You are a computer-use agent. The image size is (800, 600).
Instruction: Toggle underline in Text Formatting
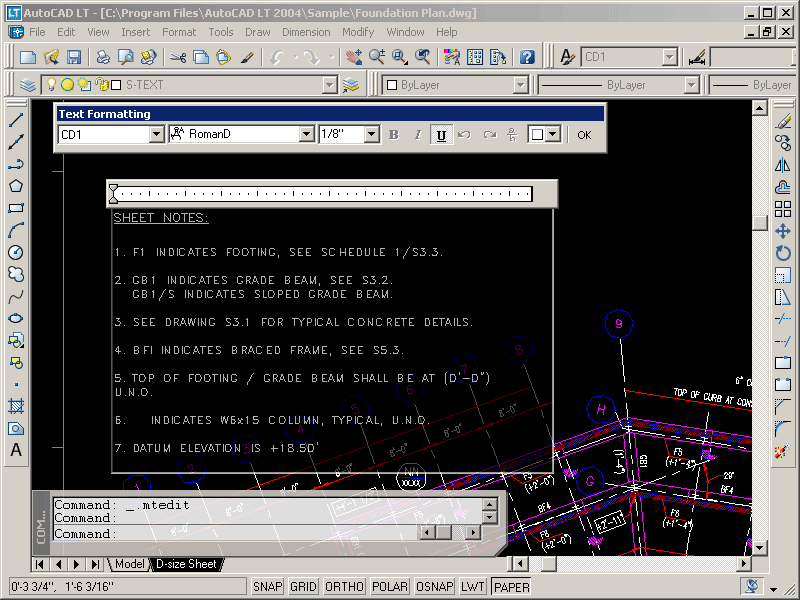coord(441,134)
